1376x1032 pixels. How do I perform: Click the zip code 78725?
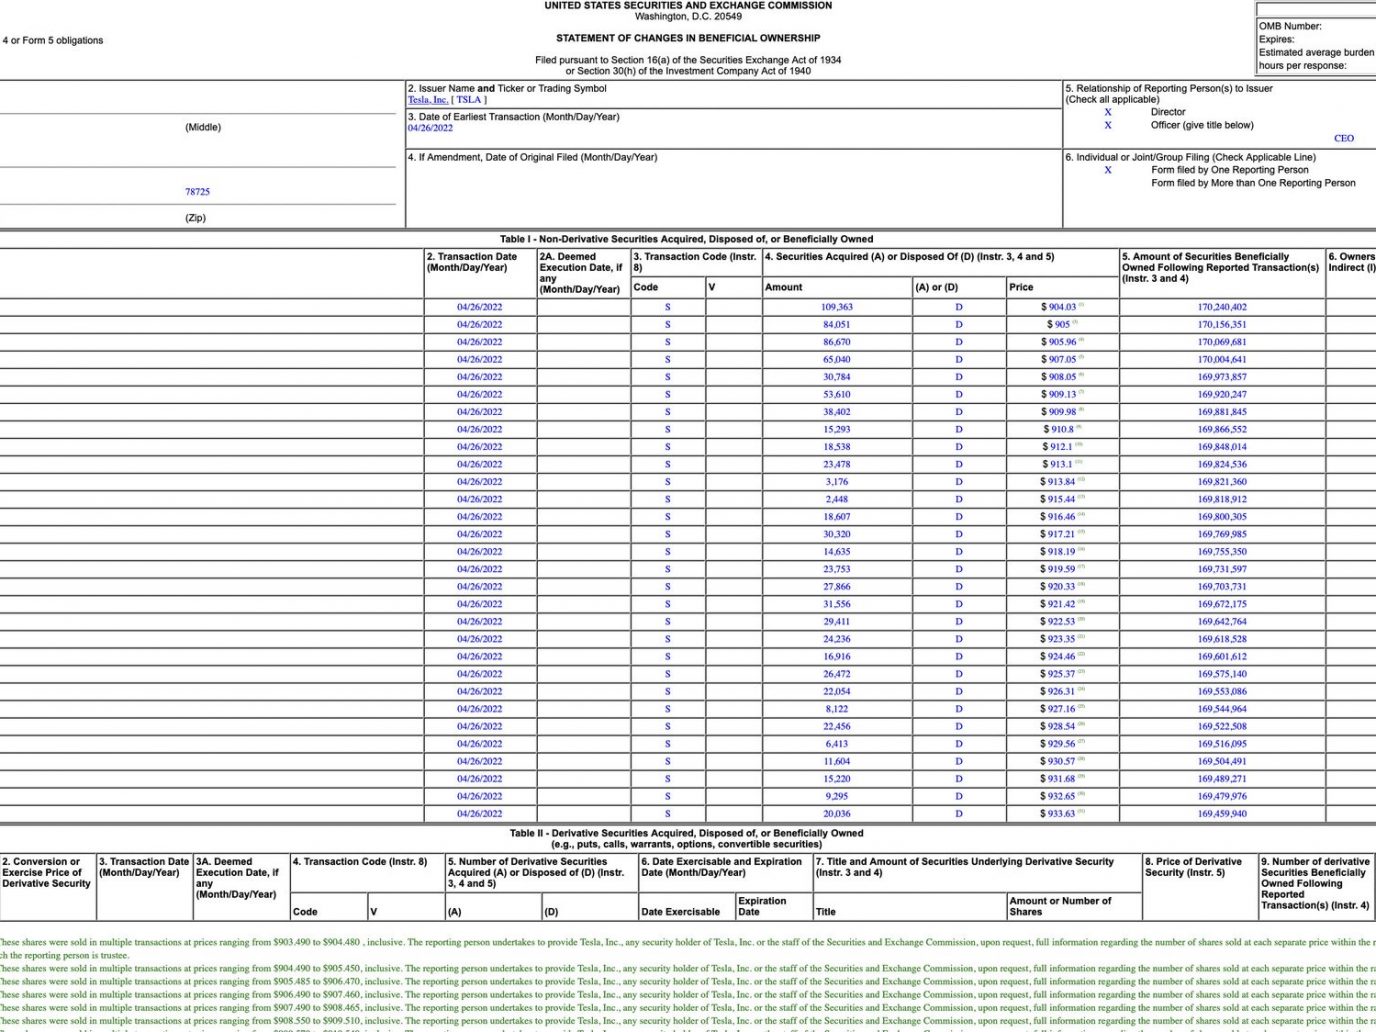197,192
